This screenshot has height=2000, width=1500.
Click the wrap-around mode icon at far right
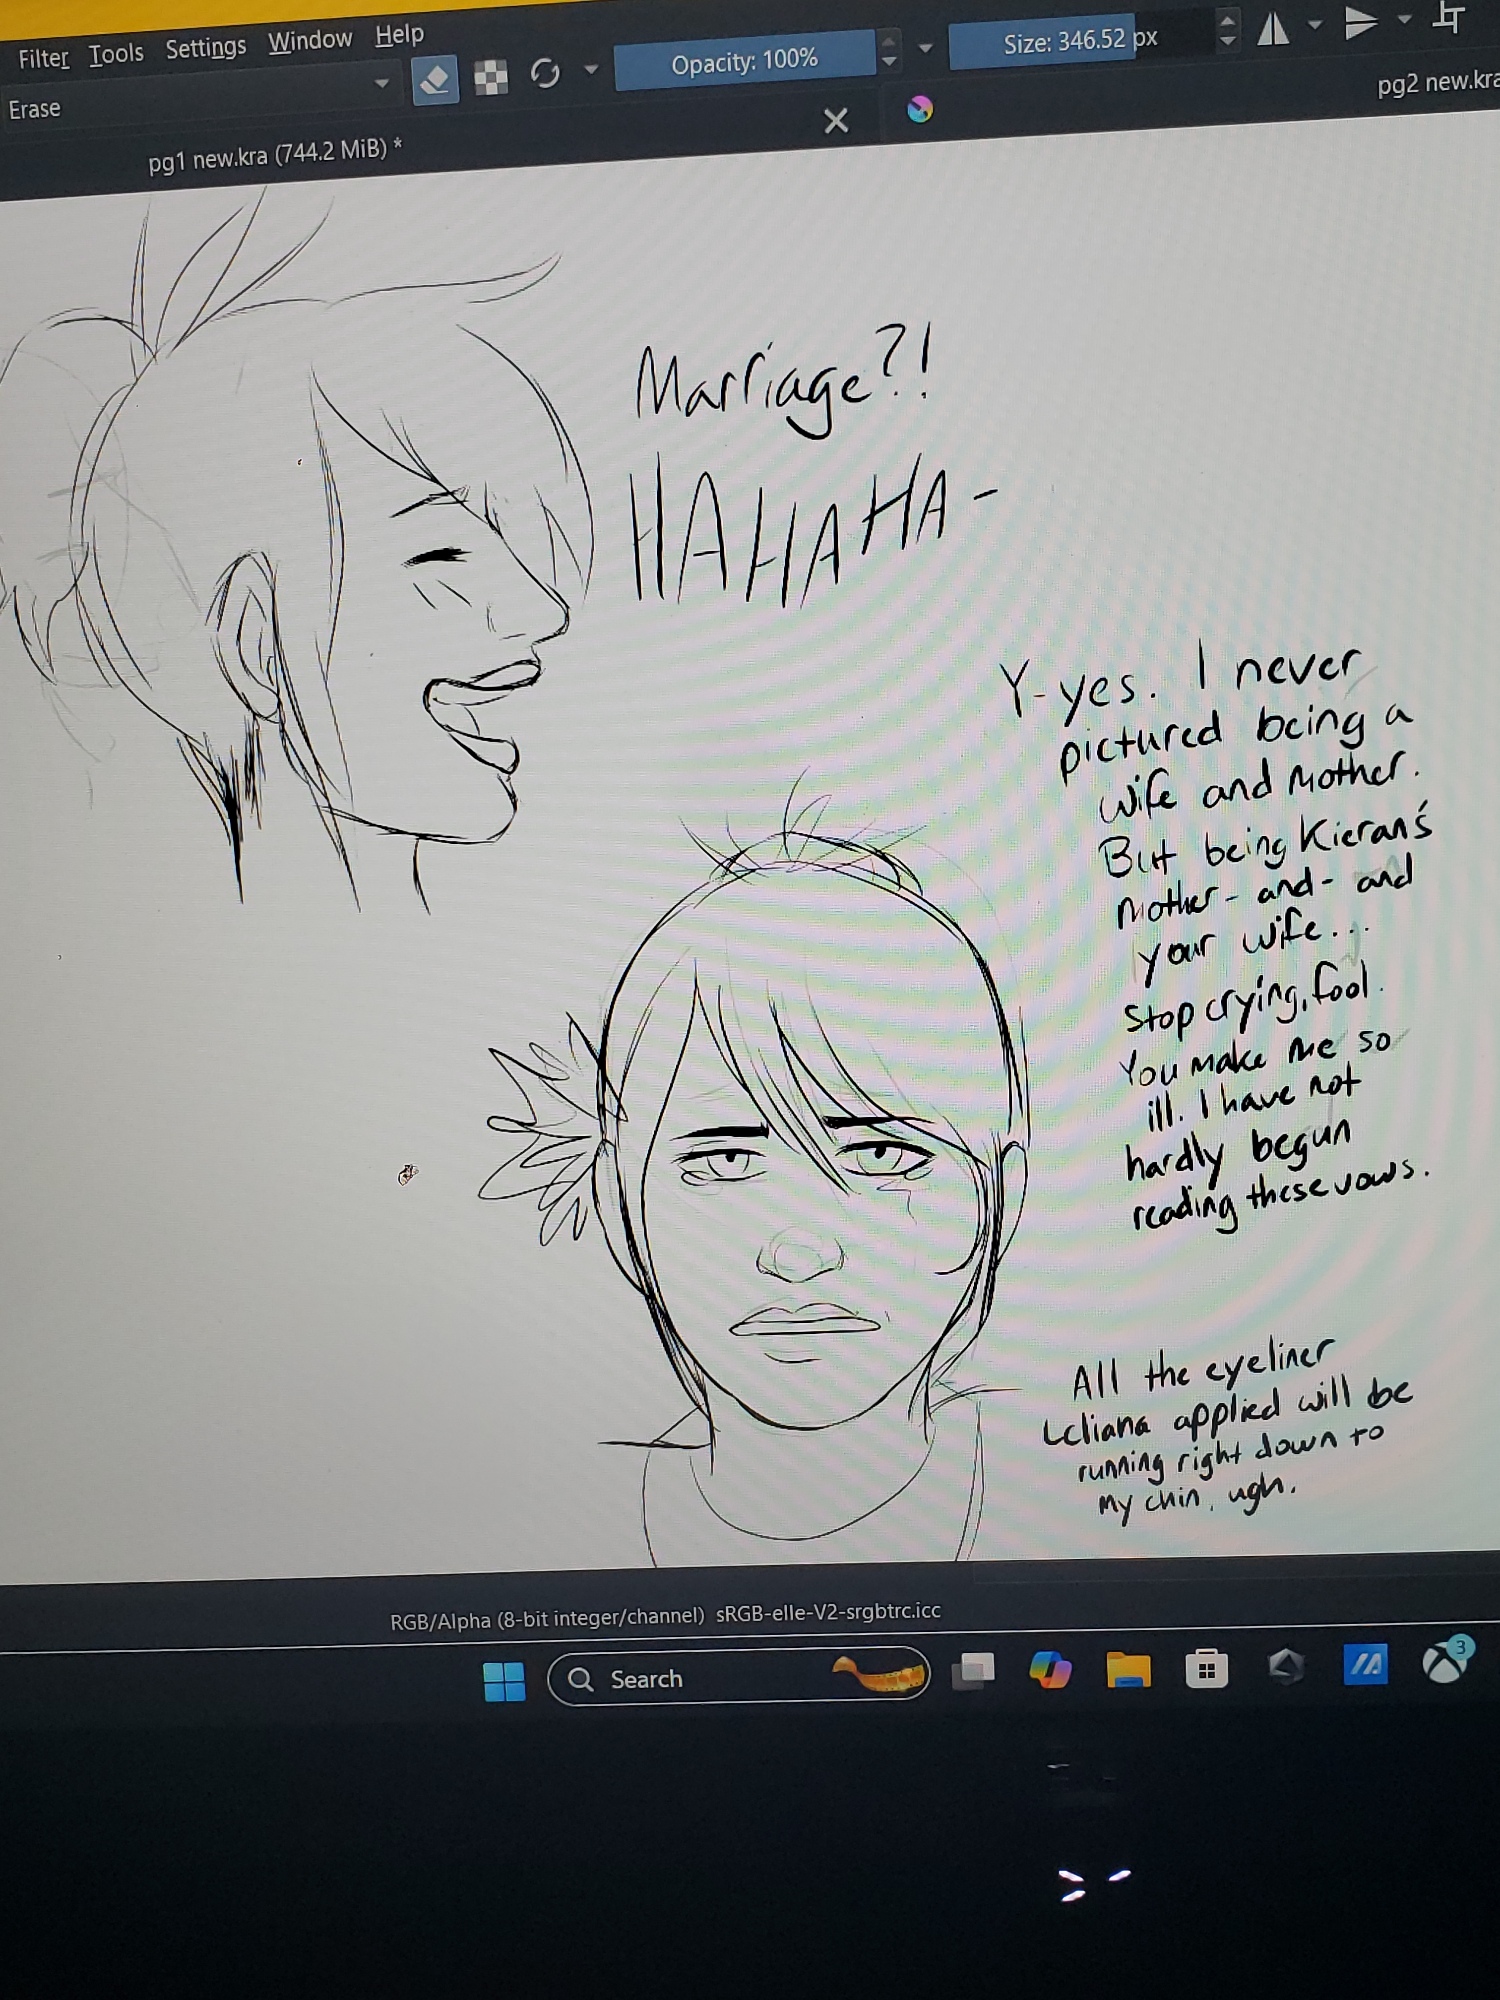tap(1449, 17)
